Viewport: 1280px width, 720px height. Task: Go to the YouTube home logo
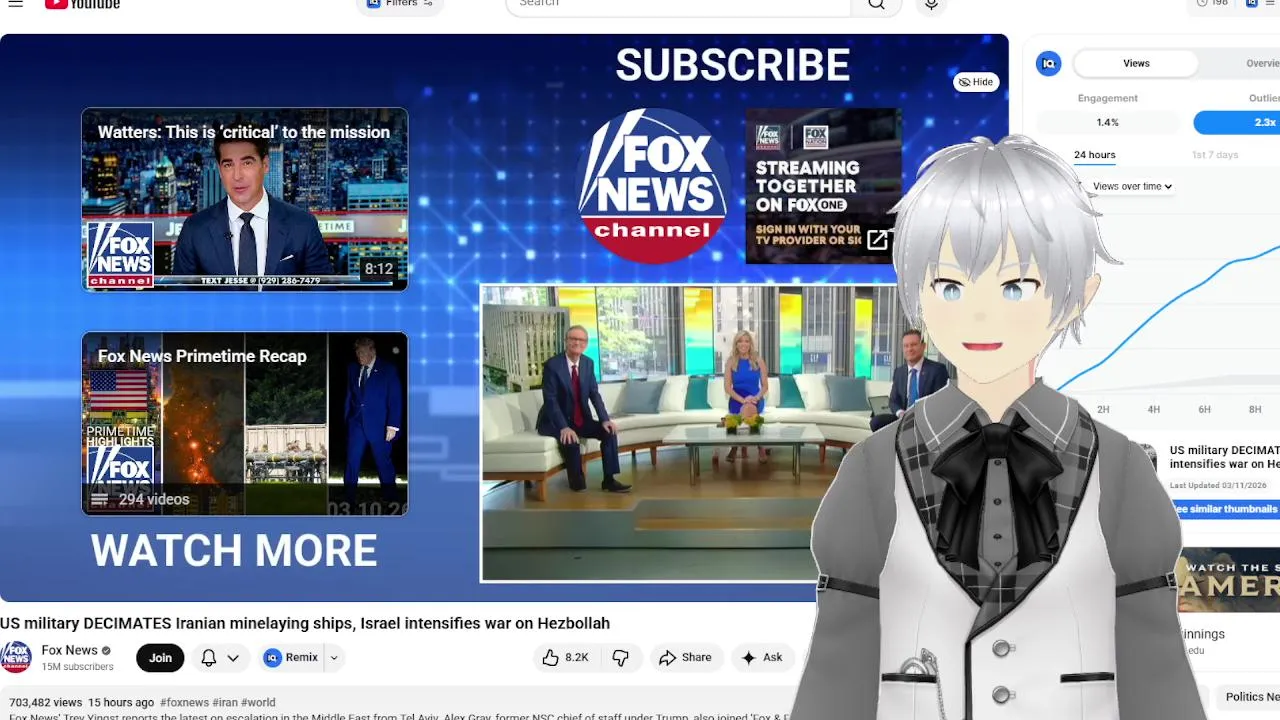(82, 4)
